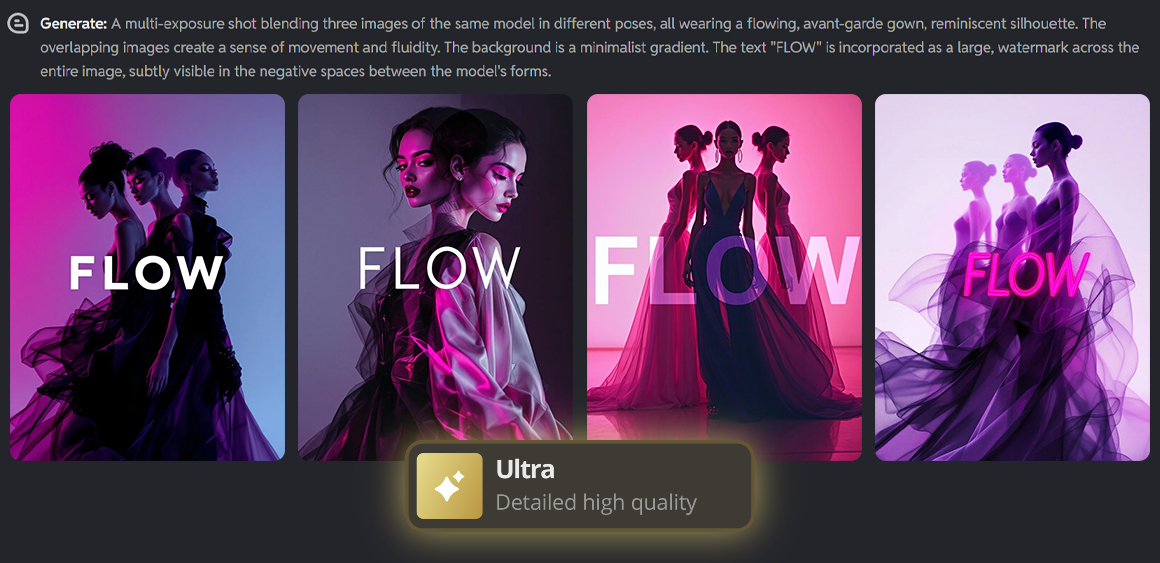Viewport: 1160px width, 563px height.
Task: Click the "Ultra" title text
Action: coord(525,470)
